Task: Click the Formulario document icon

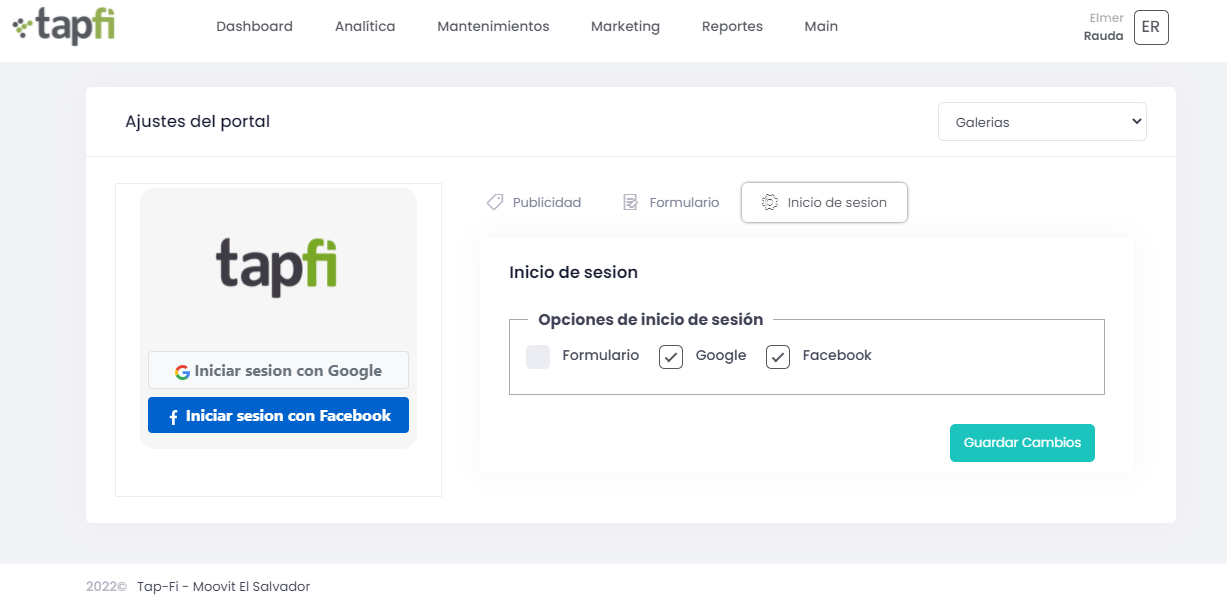Action: point(630,201)
